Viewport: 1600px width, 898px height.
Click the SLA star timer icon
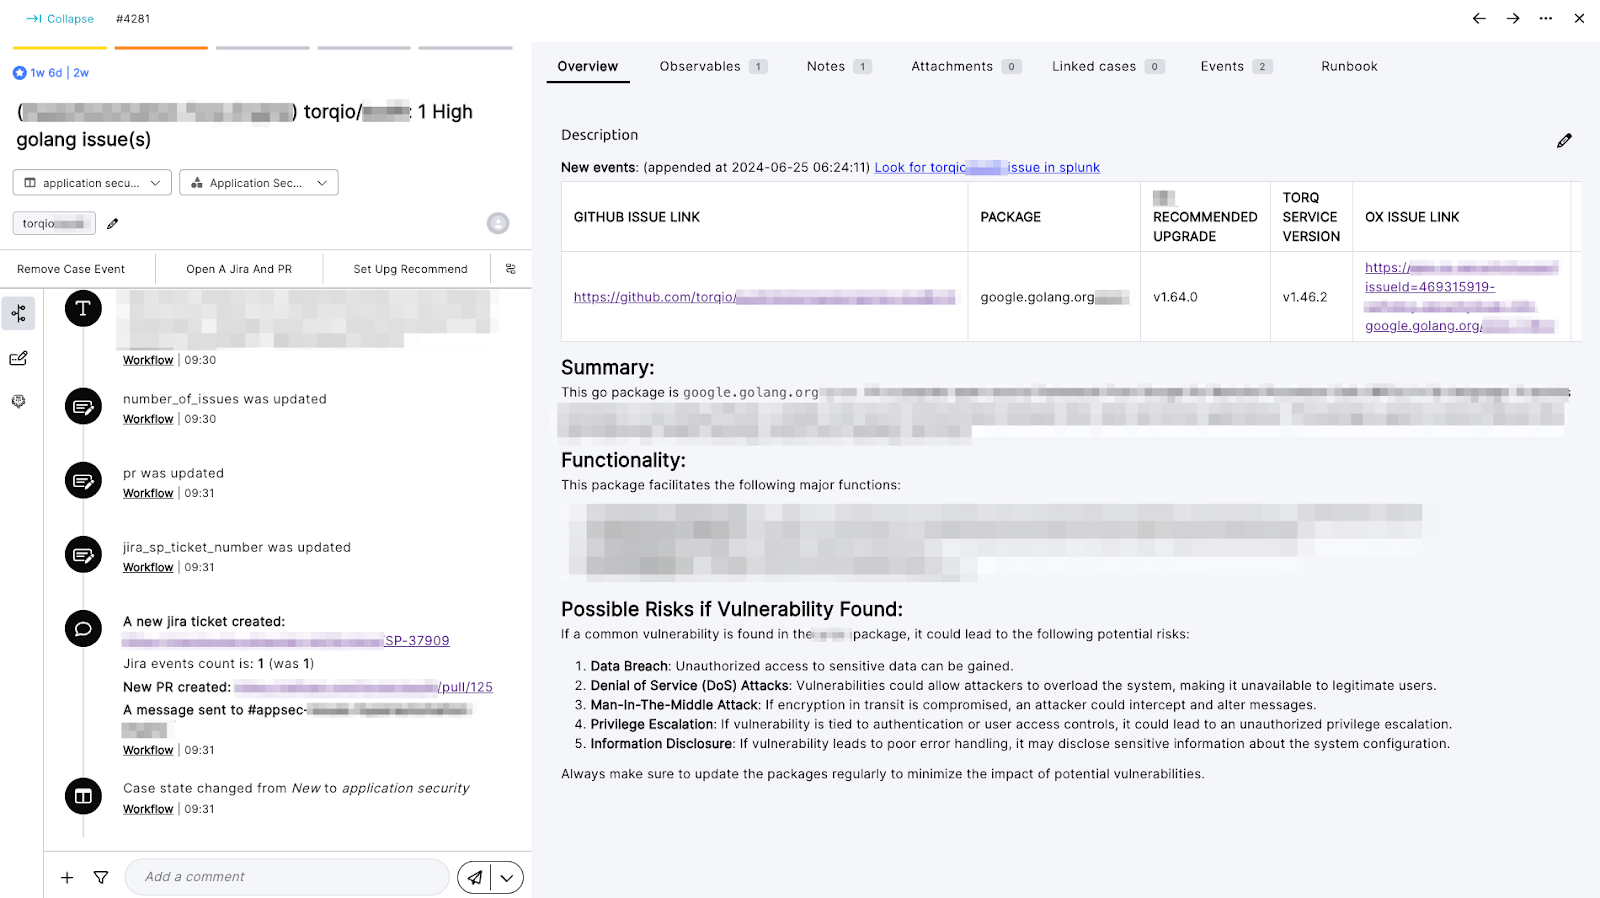(x=19, y=73)
